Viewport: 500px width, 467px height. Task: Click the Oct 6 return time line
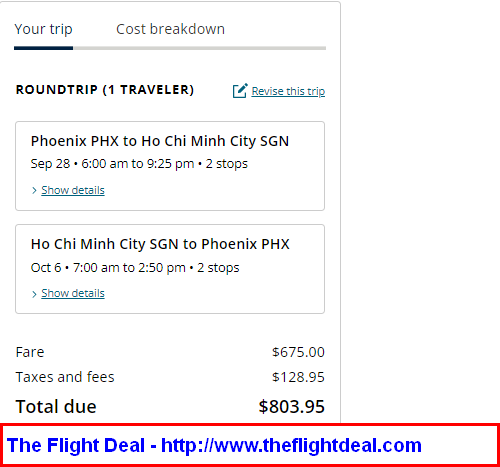[135, 267]
